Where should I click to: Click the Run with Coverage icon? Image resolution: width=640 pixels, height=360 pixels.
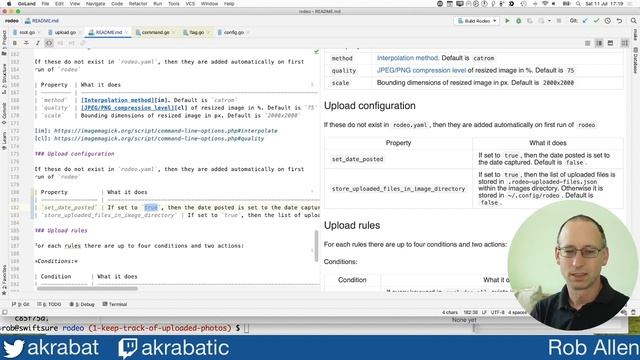530,21
